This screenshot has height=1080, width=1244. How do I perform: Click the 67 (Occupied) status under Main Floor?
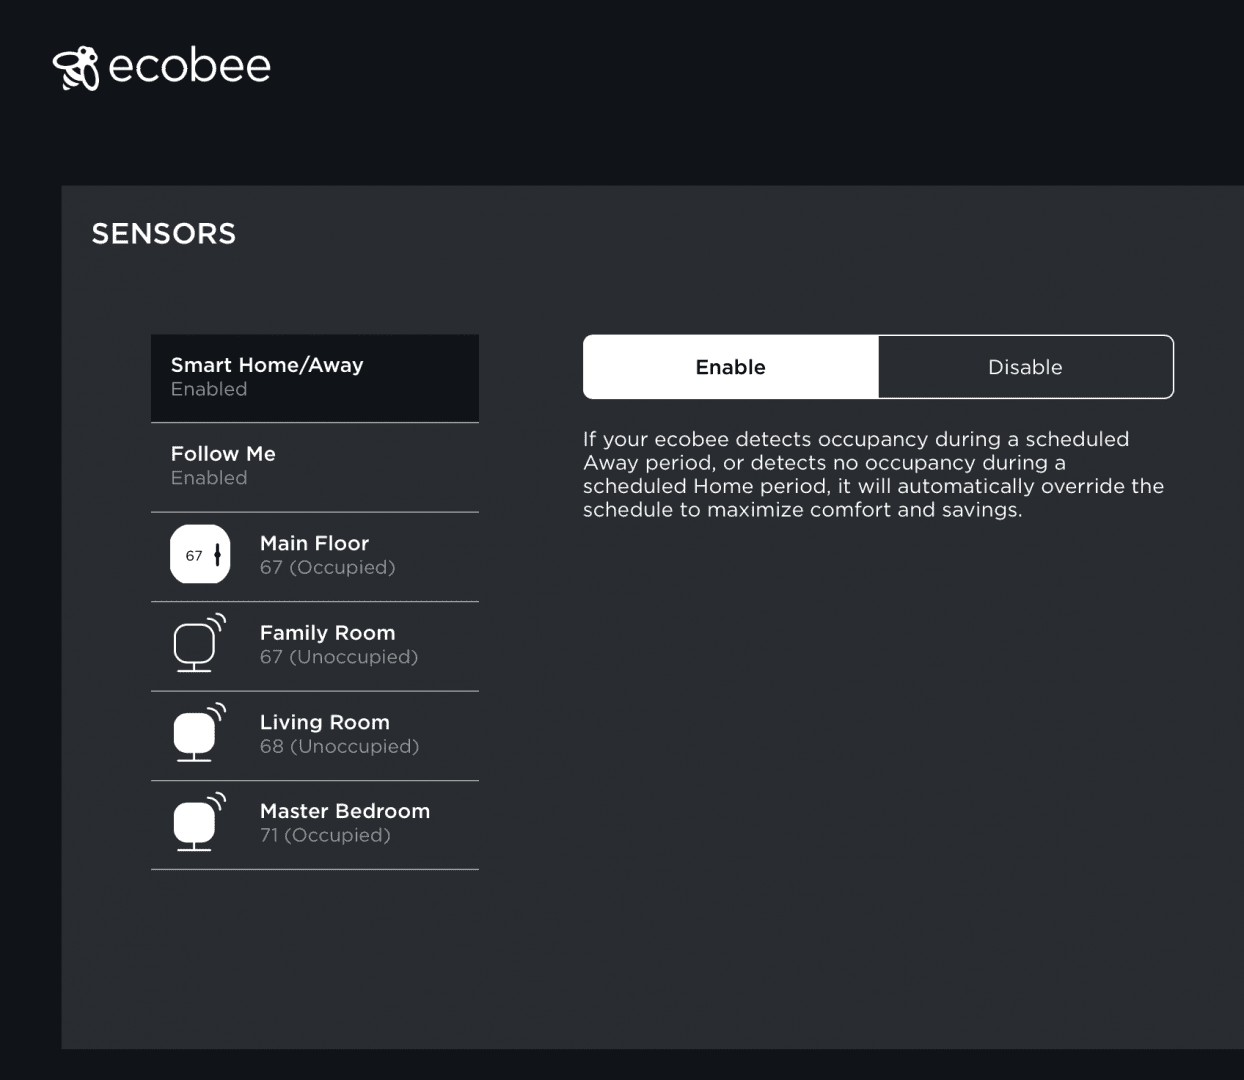(328, 568)
